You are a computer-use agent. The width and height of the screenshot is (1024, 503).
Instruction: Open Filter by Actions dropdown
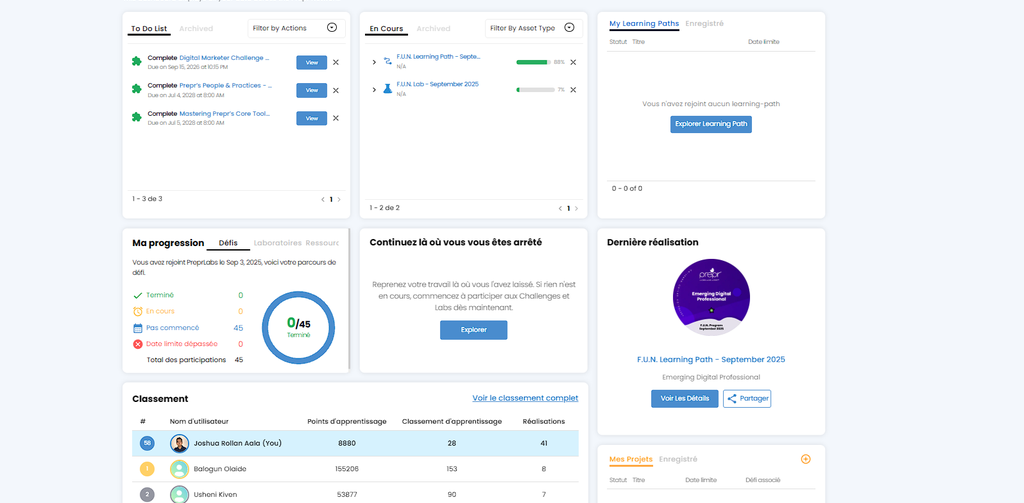pos(296,28)
